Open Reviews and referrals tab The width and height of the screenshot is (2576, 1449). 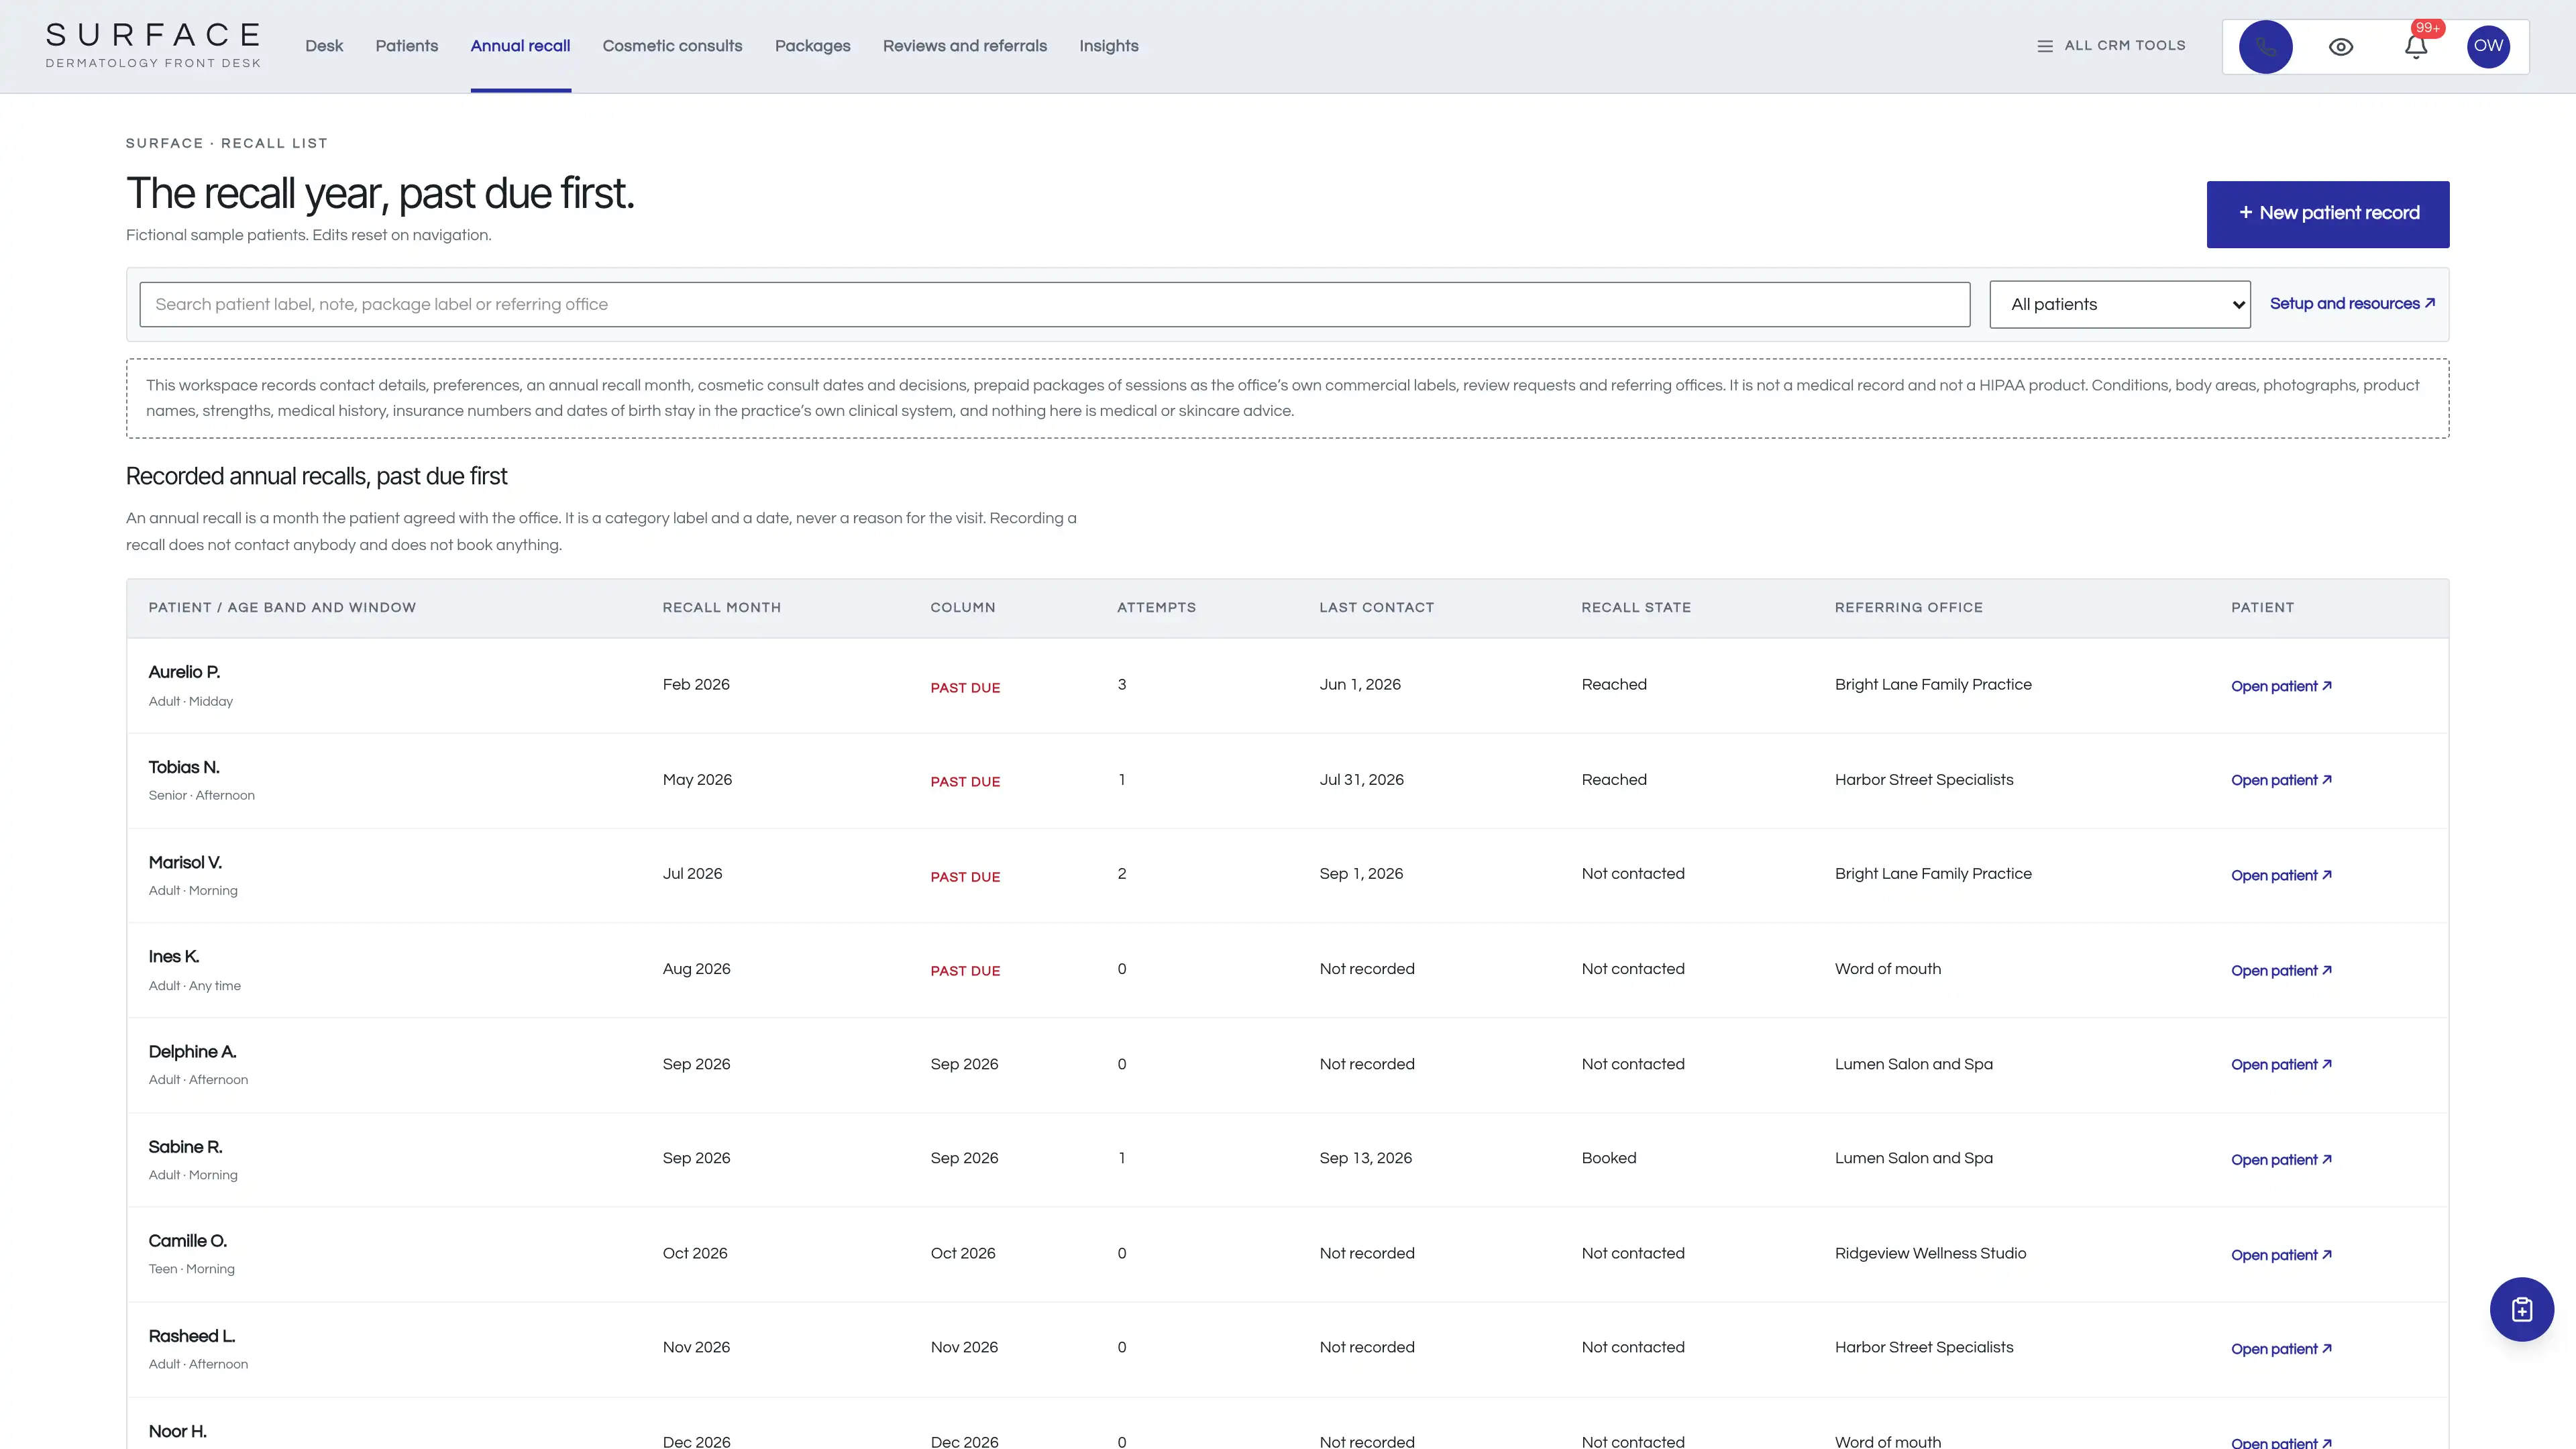point(964,46)
